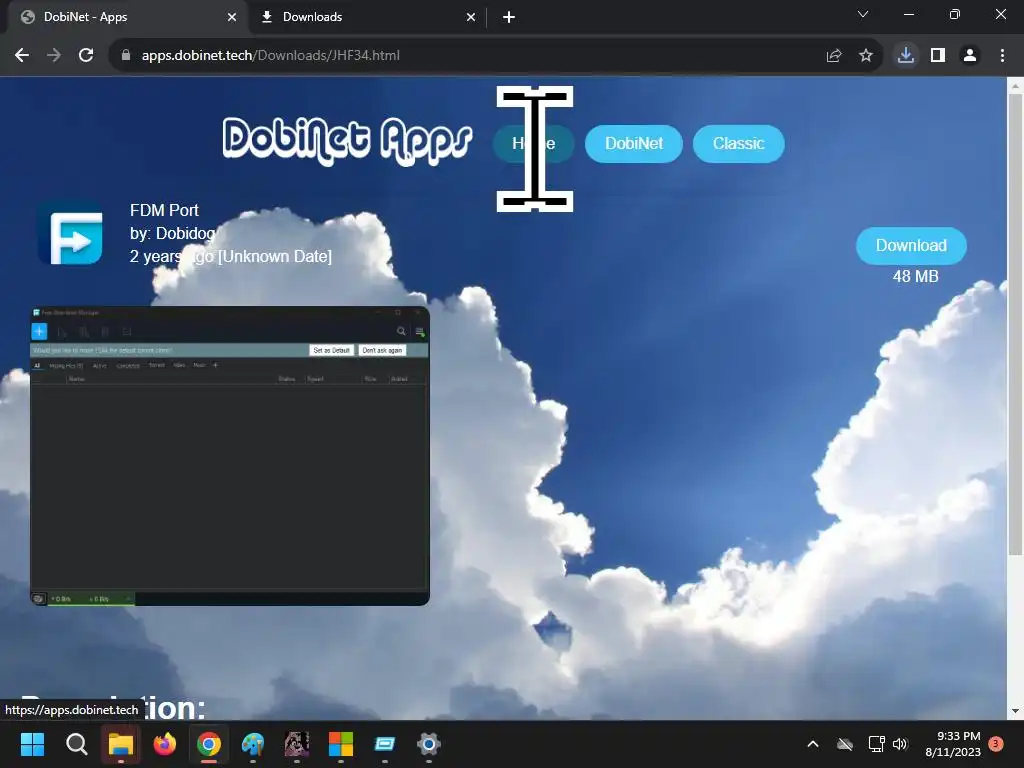Click the OneDrive cloud tray icon
The image size is (1024, 768).
point(845,744)
